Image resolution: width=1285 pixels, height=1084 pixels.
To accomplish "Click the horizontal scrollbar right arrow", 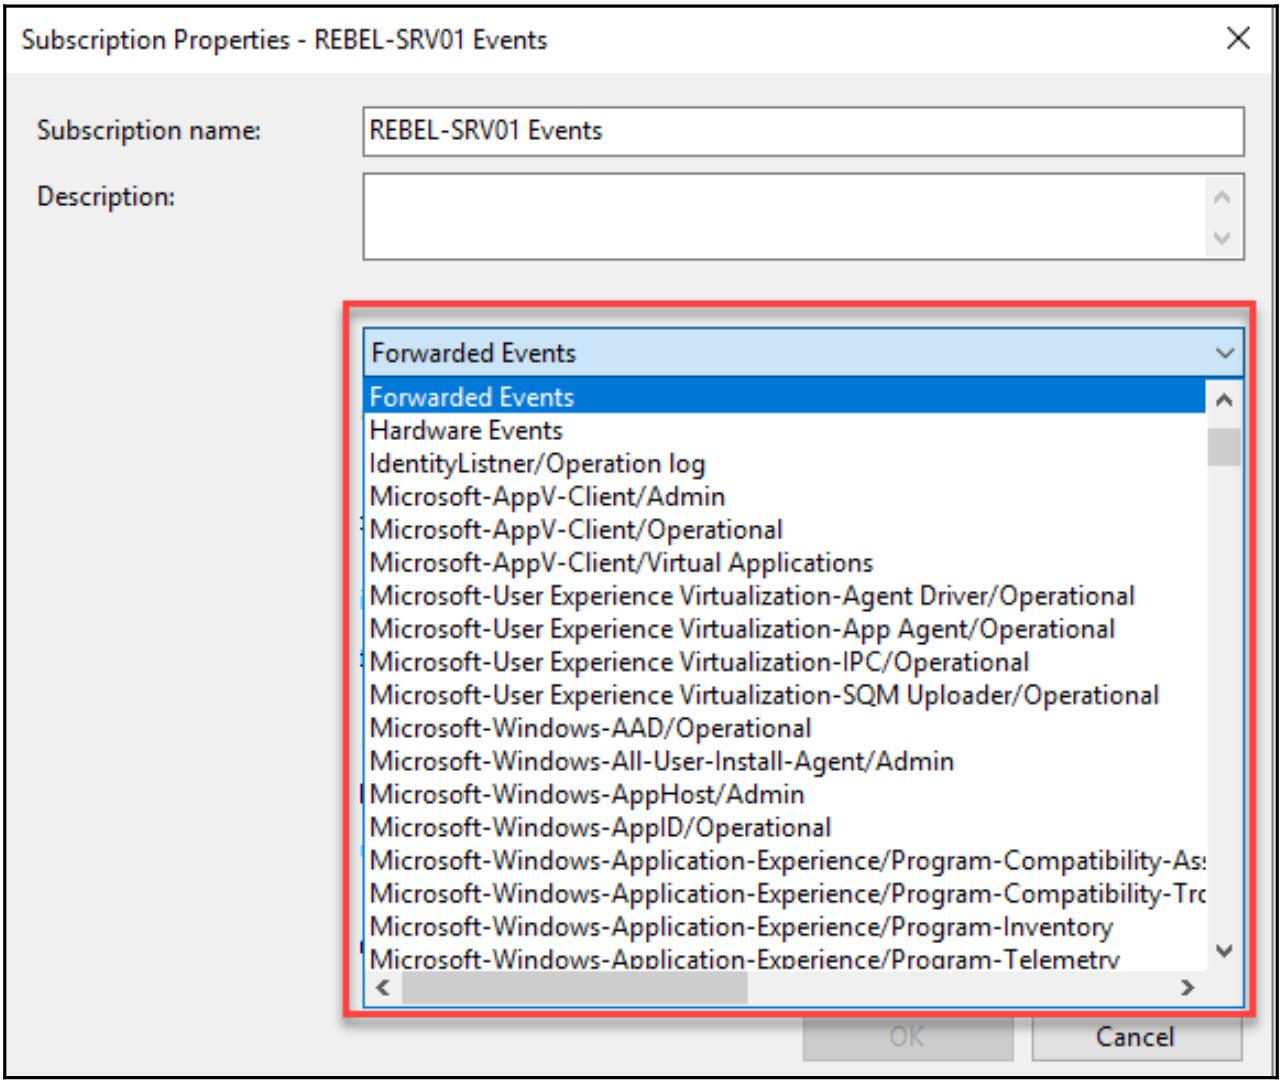I will pyautogui.click(x=1187, y=988).
